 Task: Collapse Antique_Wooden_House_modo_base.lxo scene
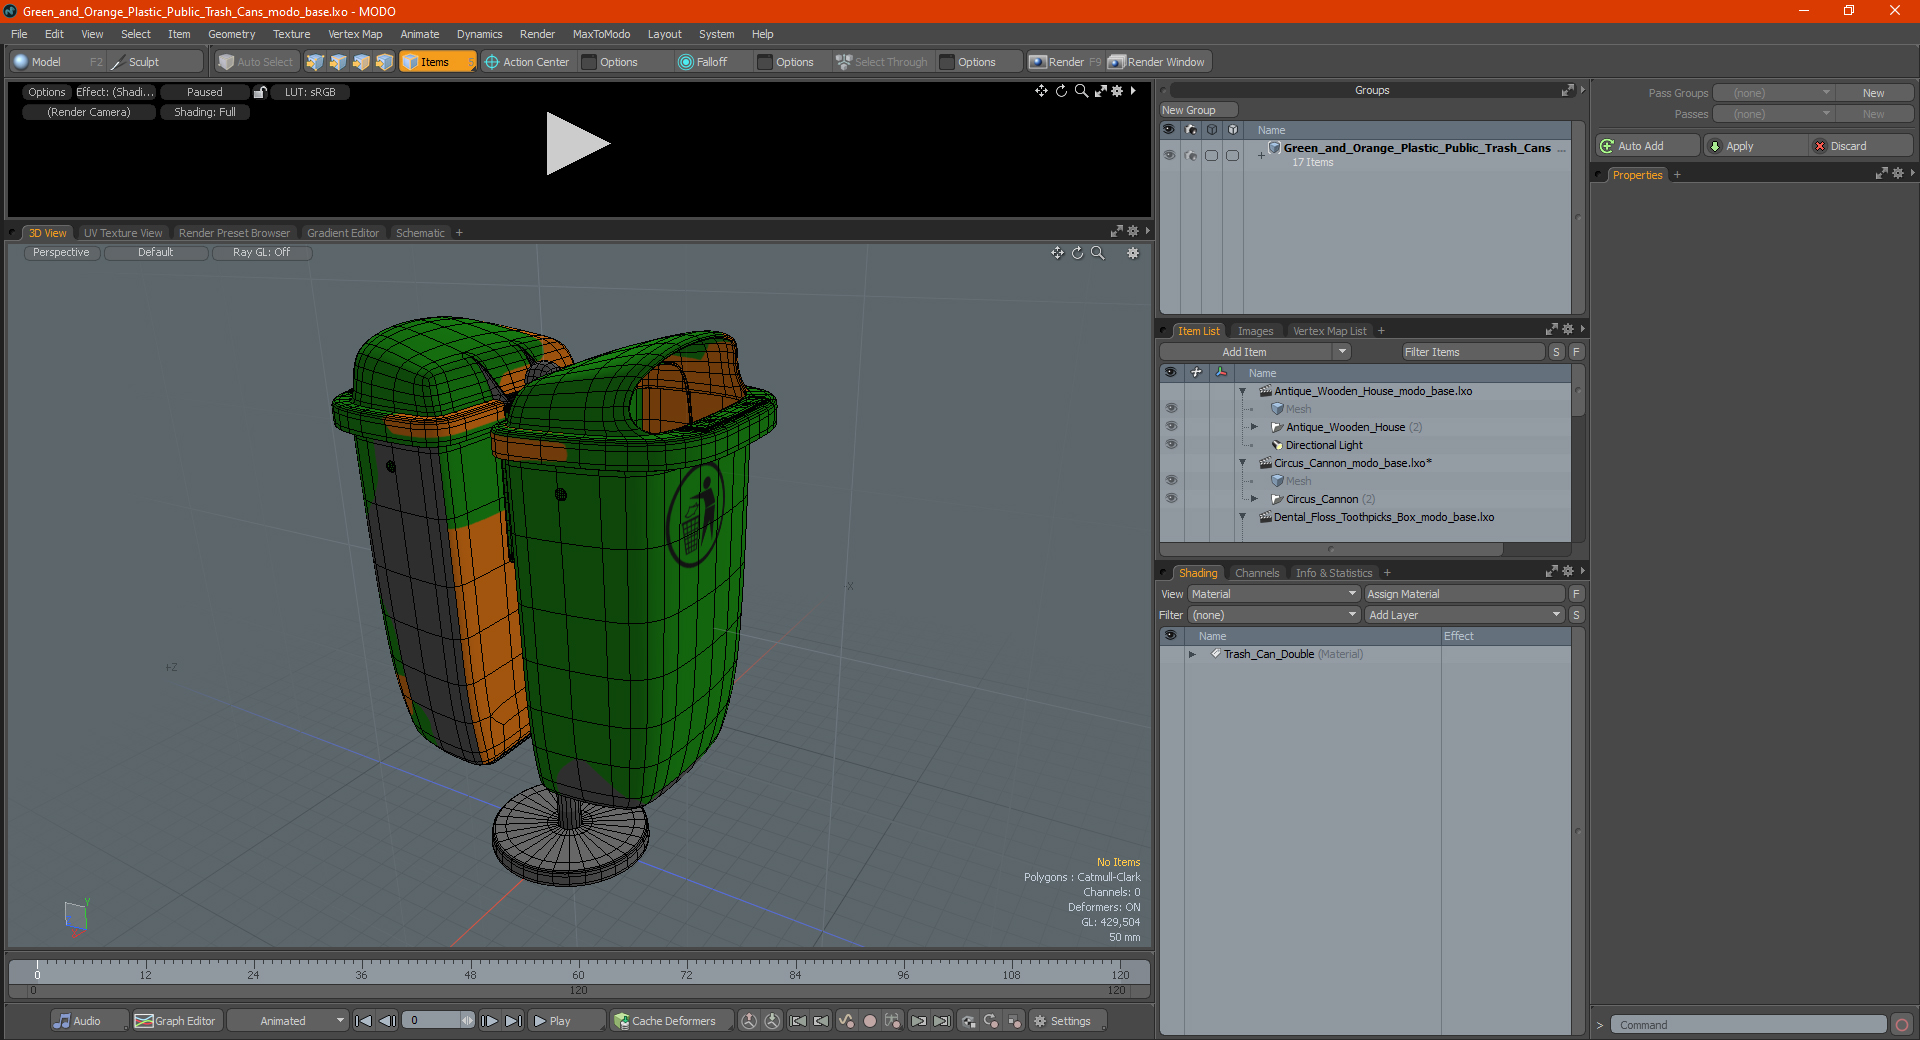(x=1243, y=391)
